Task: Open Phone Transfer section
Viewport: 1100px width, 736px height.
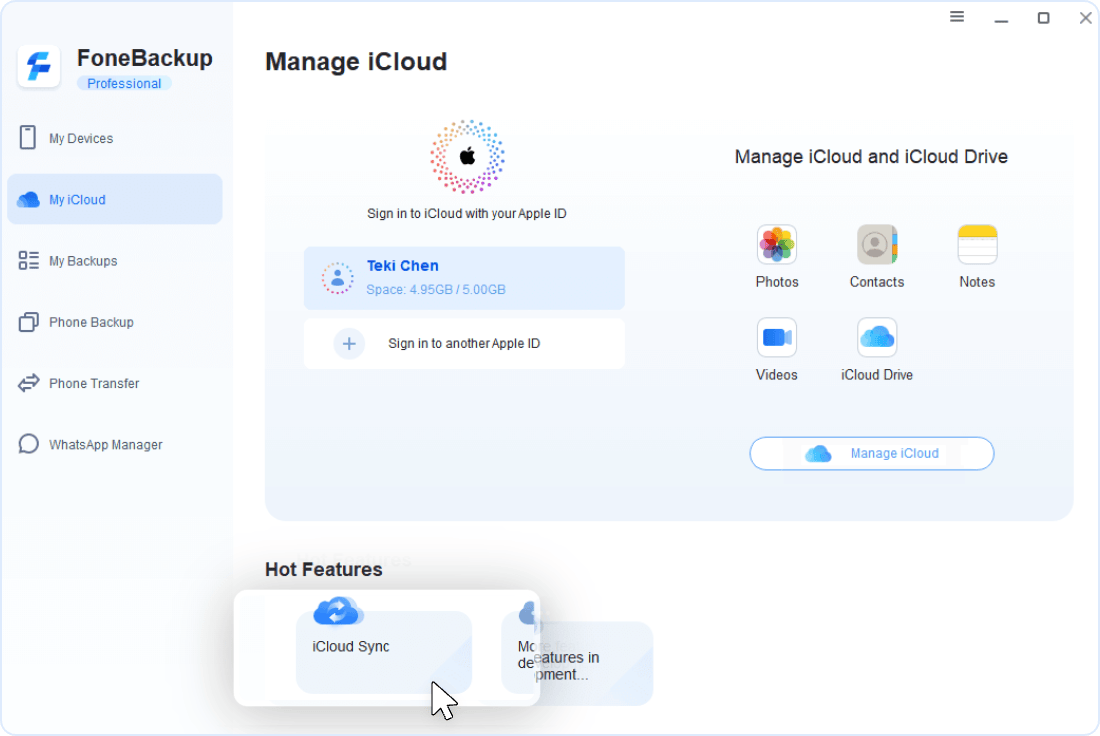Action: click(94, 383)
